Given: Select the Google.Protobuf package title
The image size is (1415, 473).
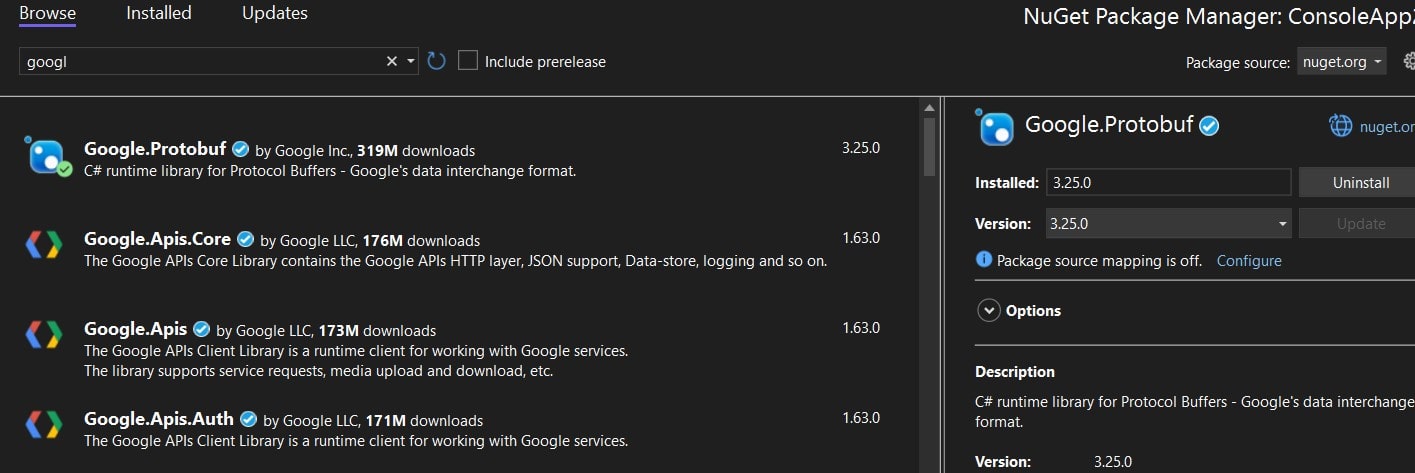Looking at the screenshot, I should coord(156,150).
